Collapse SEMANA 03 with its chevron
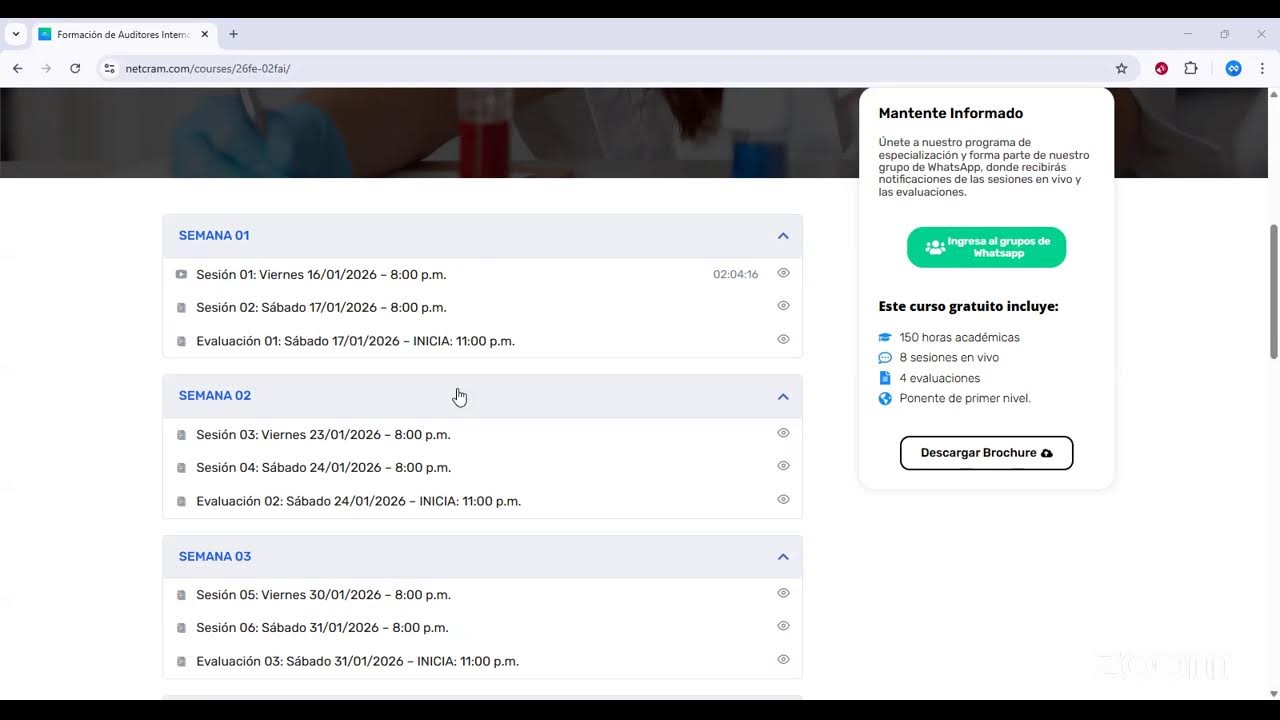The width and height of the screenshot is (1280, 720). 783,557
